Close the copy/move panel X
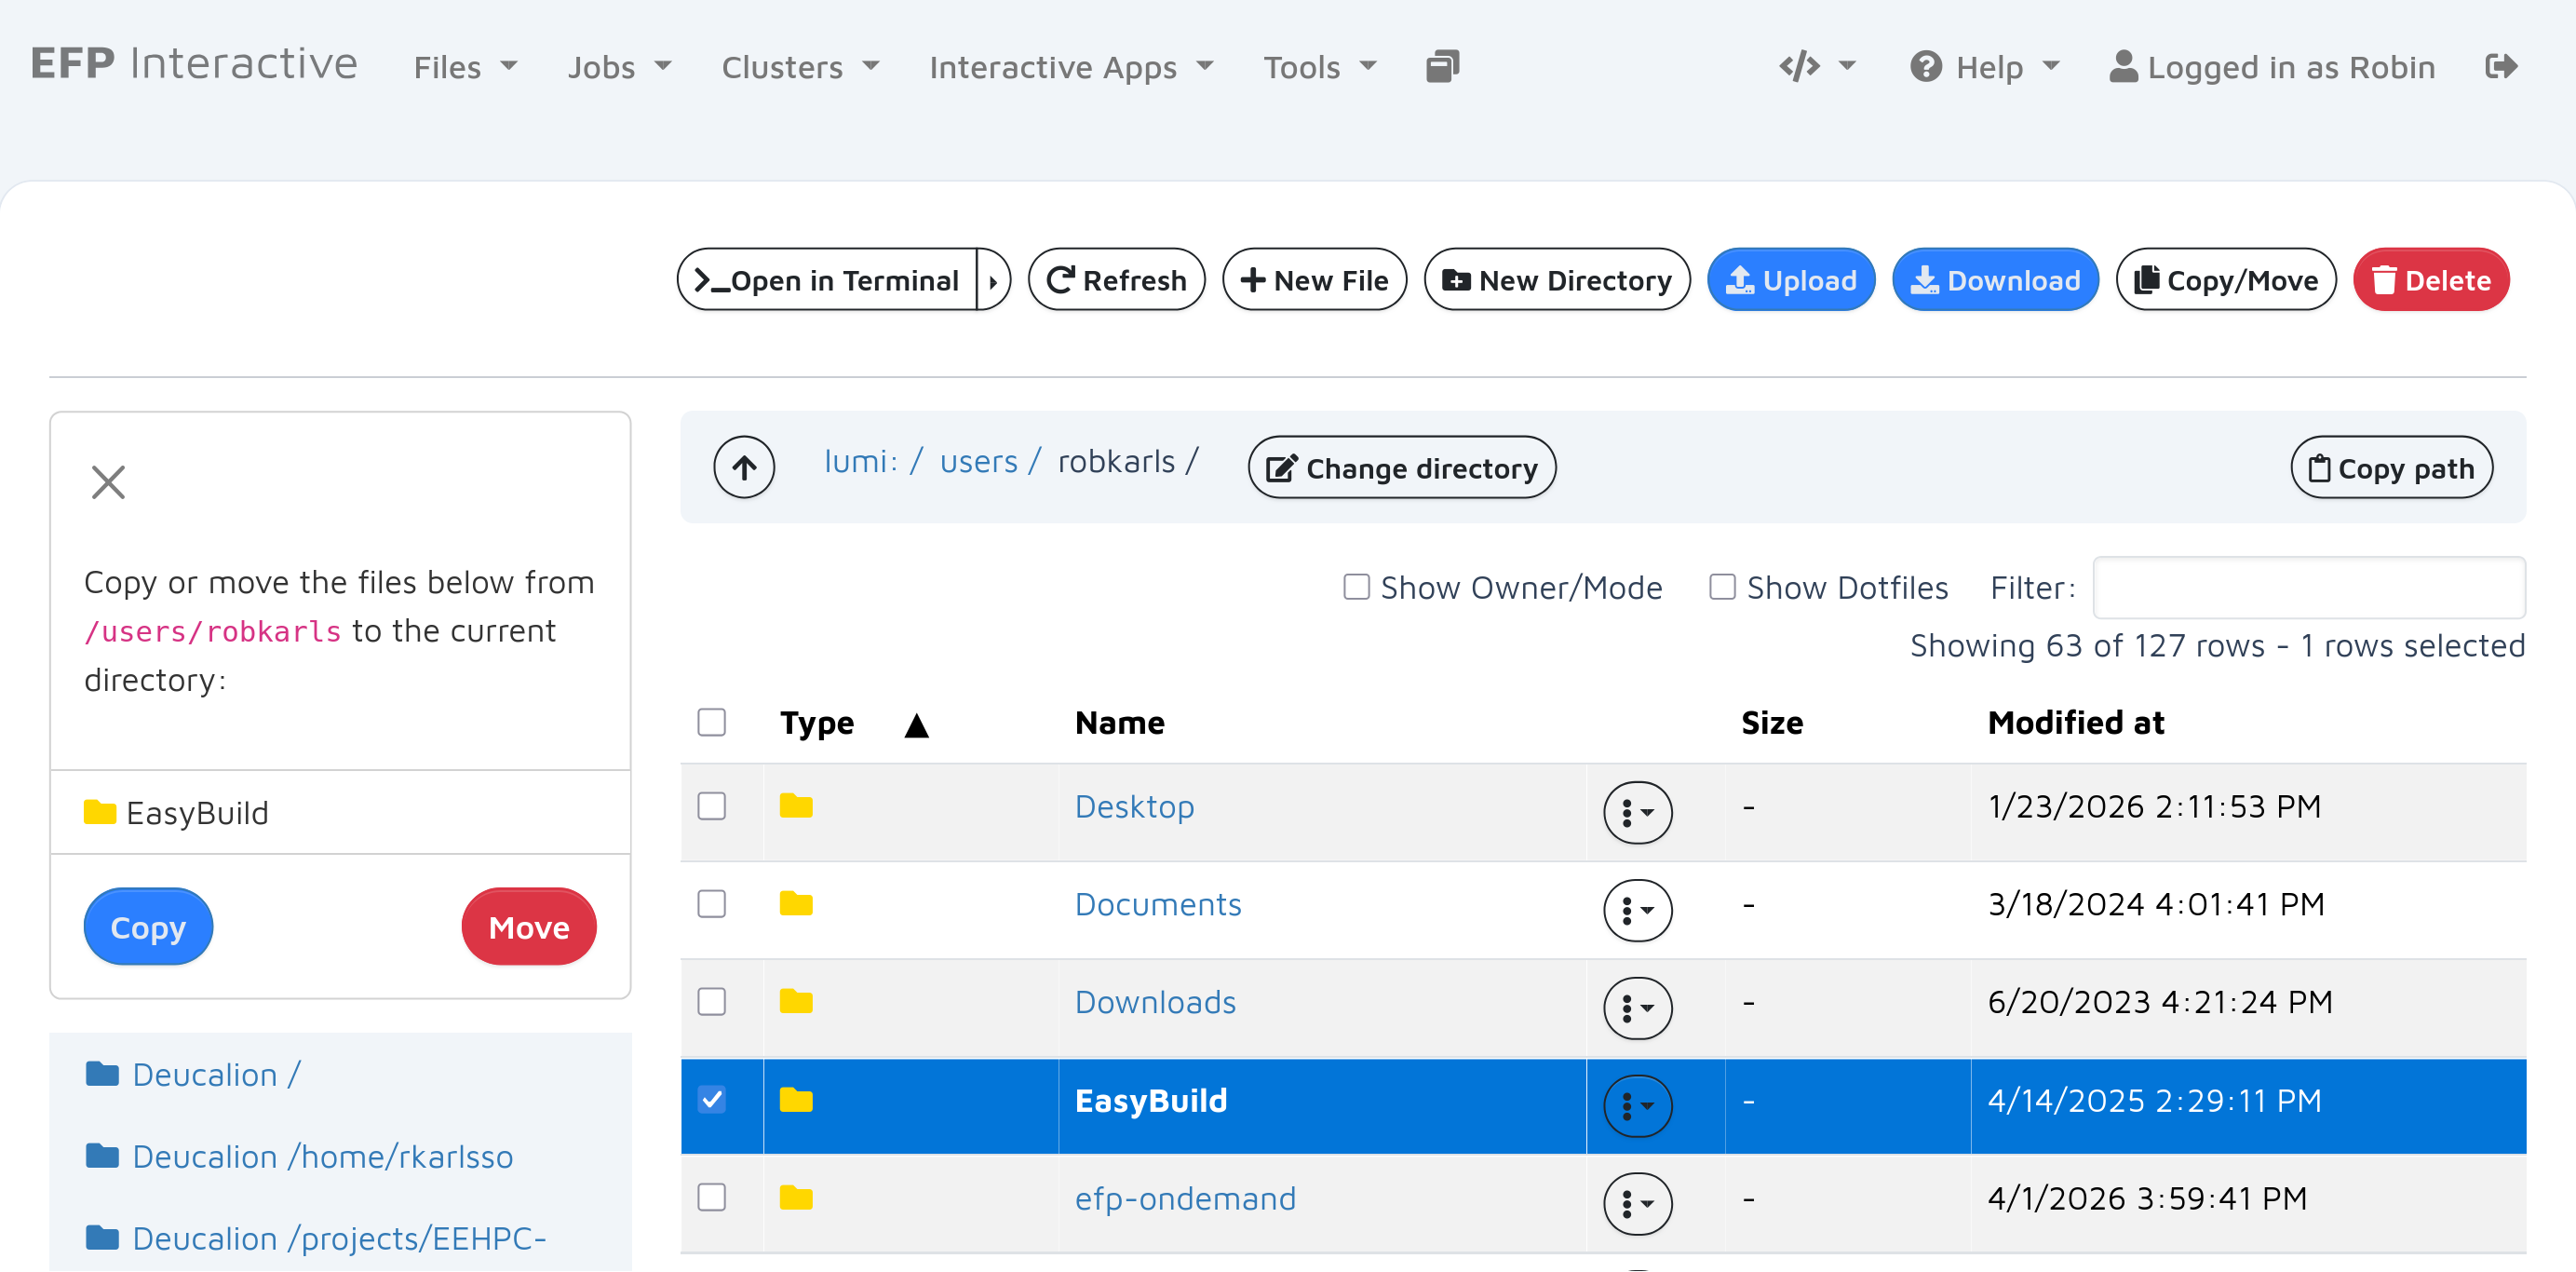Screen dimensions: 2576x1272 [x=108, y=482]
